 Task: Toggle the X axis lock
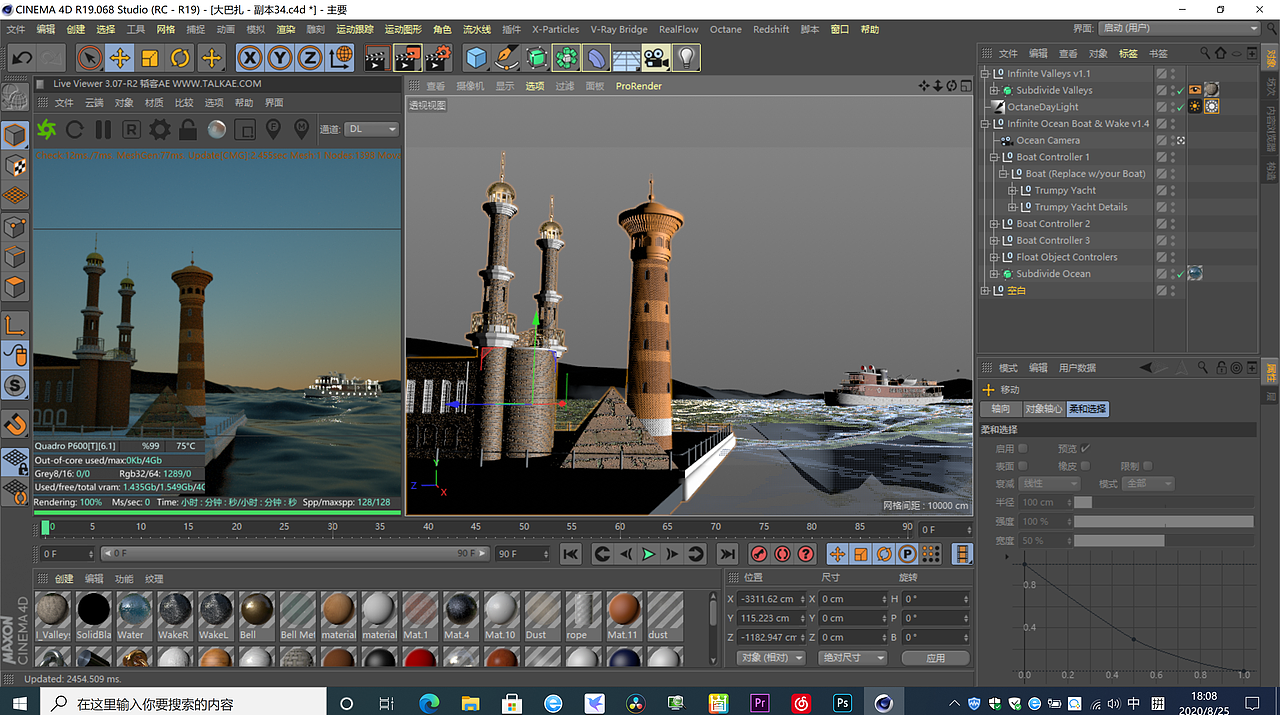click(249, 58)
